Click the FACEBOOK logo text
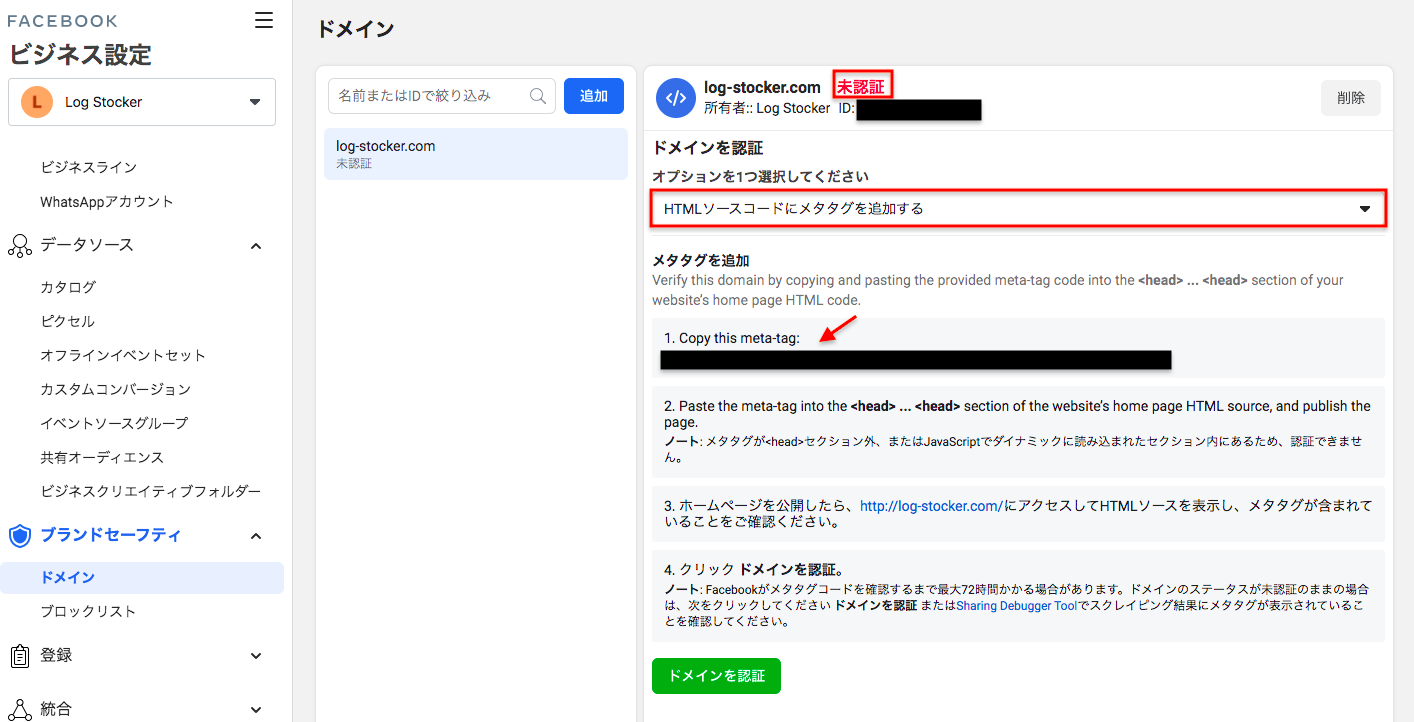This screenshot has width=1414, height=722. [62, 21]
